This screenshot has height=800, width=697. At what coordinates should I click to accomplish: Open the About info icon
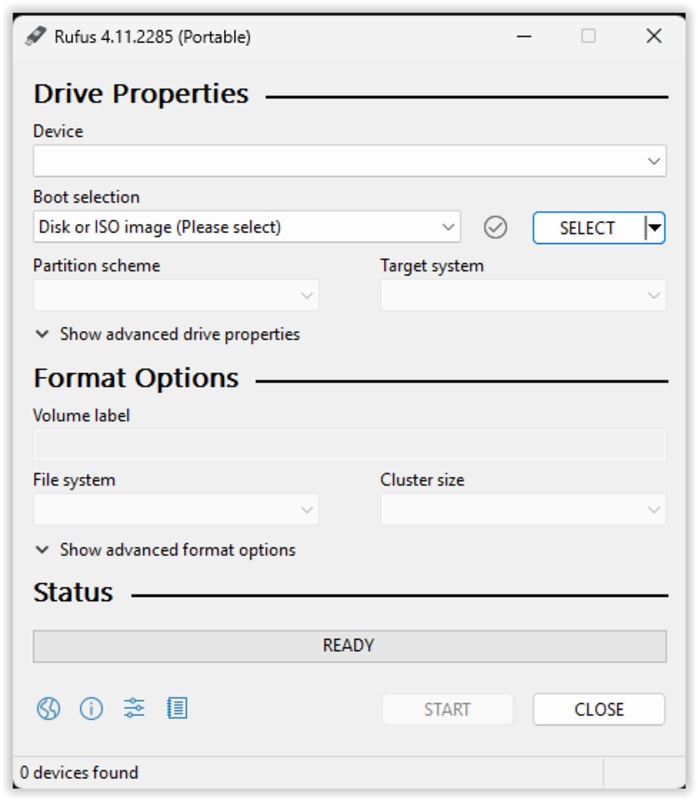pyautogui.click(x=91, y=709)
